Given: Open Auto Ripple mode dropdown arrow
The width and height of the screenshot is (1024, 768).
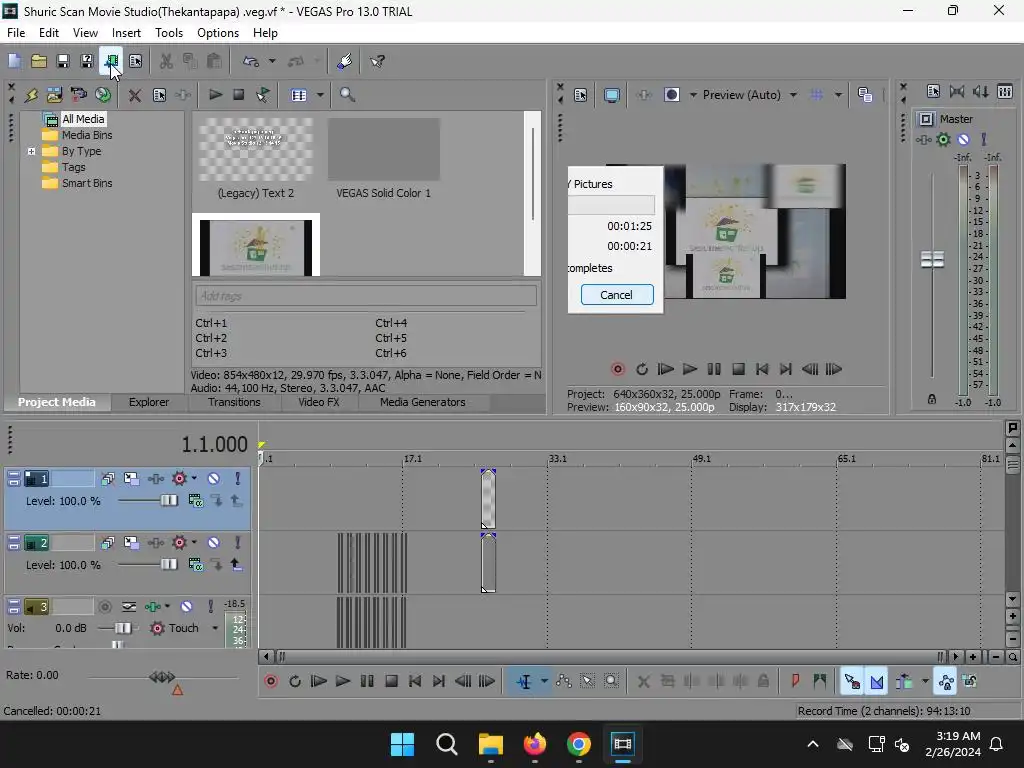Looking at the screenshot, I should point(925,682).
